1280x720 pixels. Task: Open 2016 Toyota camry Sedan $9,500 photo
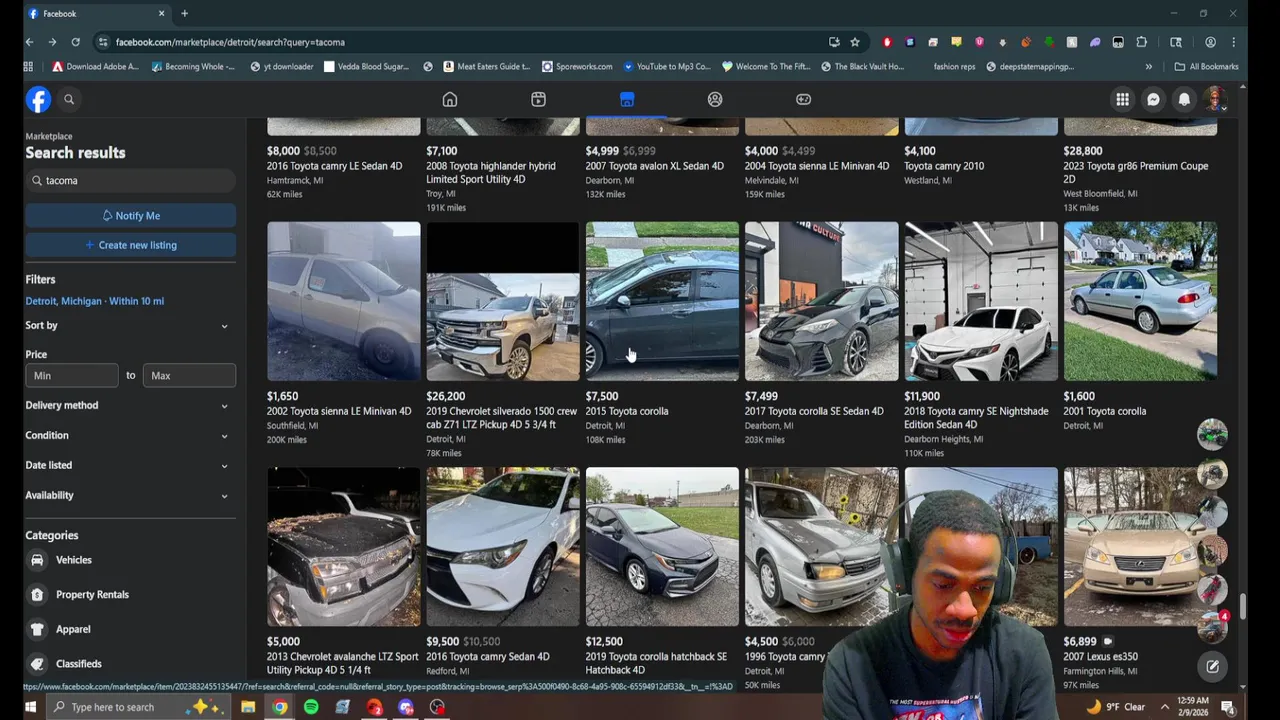tap(503, 547)
